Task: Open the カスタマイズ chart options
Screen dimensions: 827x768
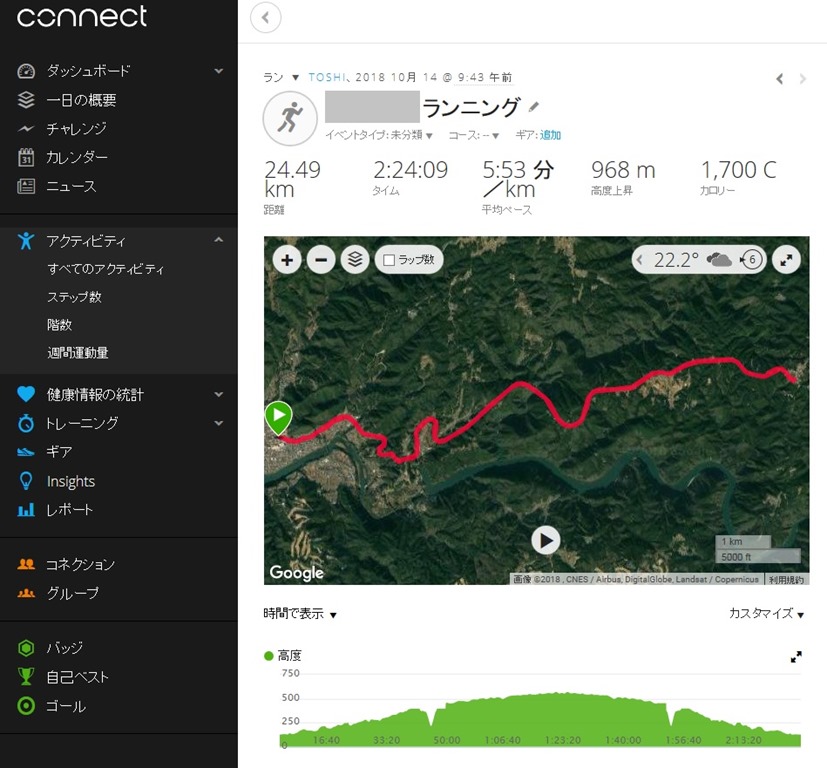Action: point(766,613)
